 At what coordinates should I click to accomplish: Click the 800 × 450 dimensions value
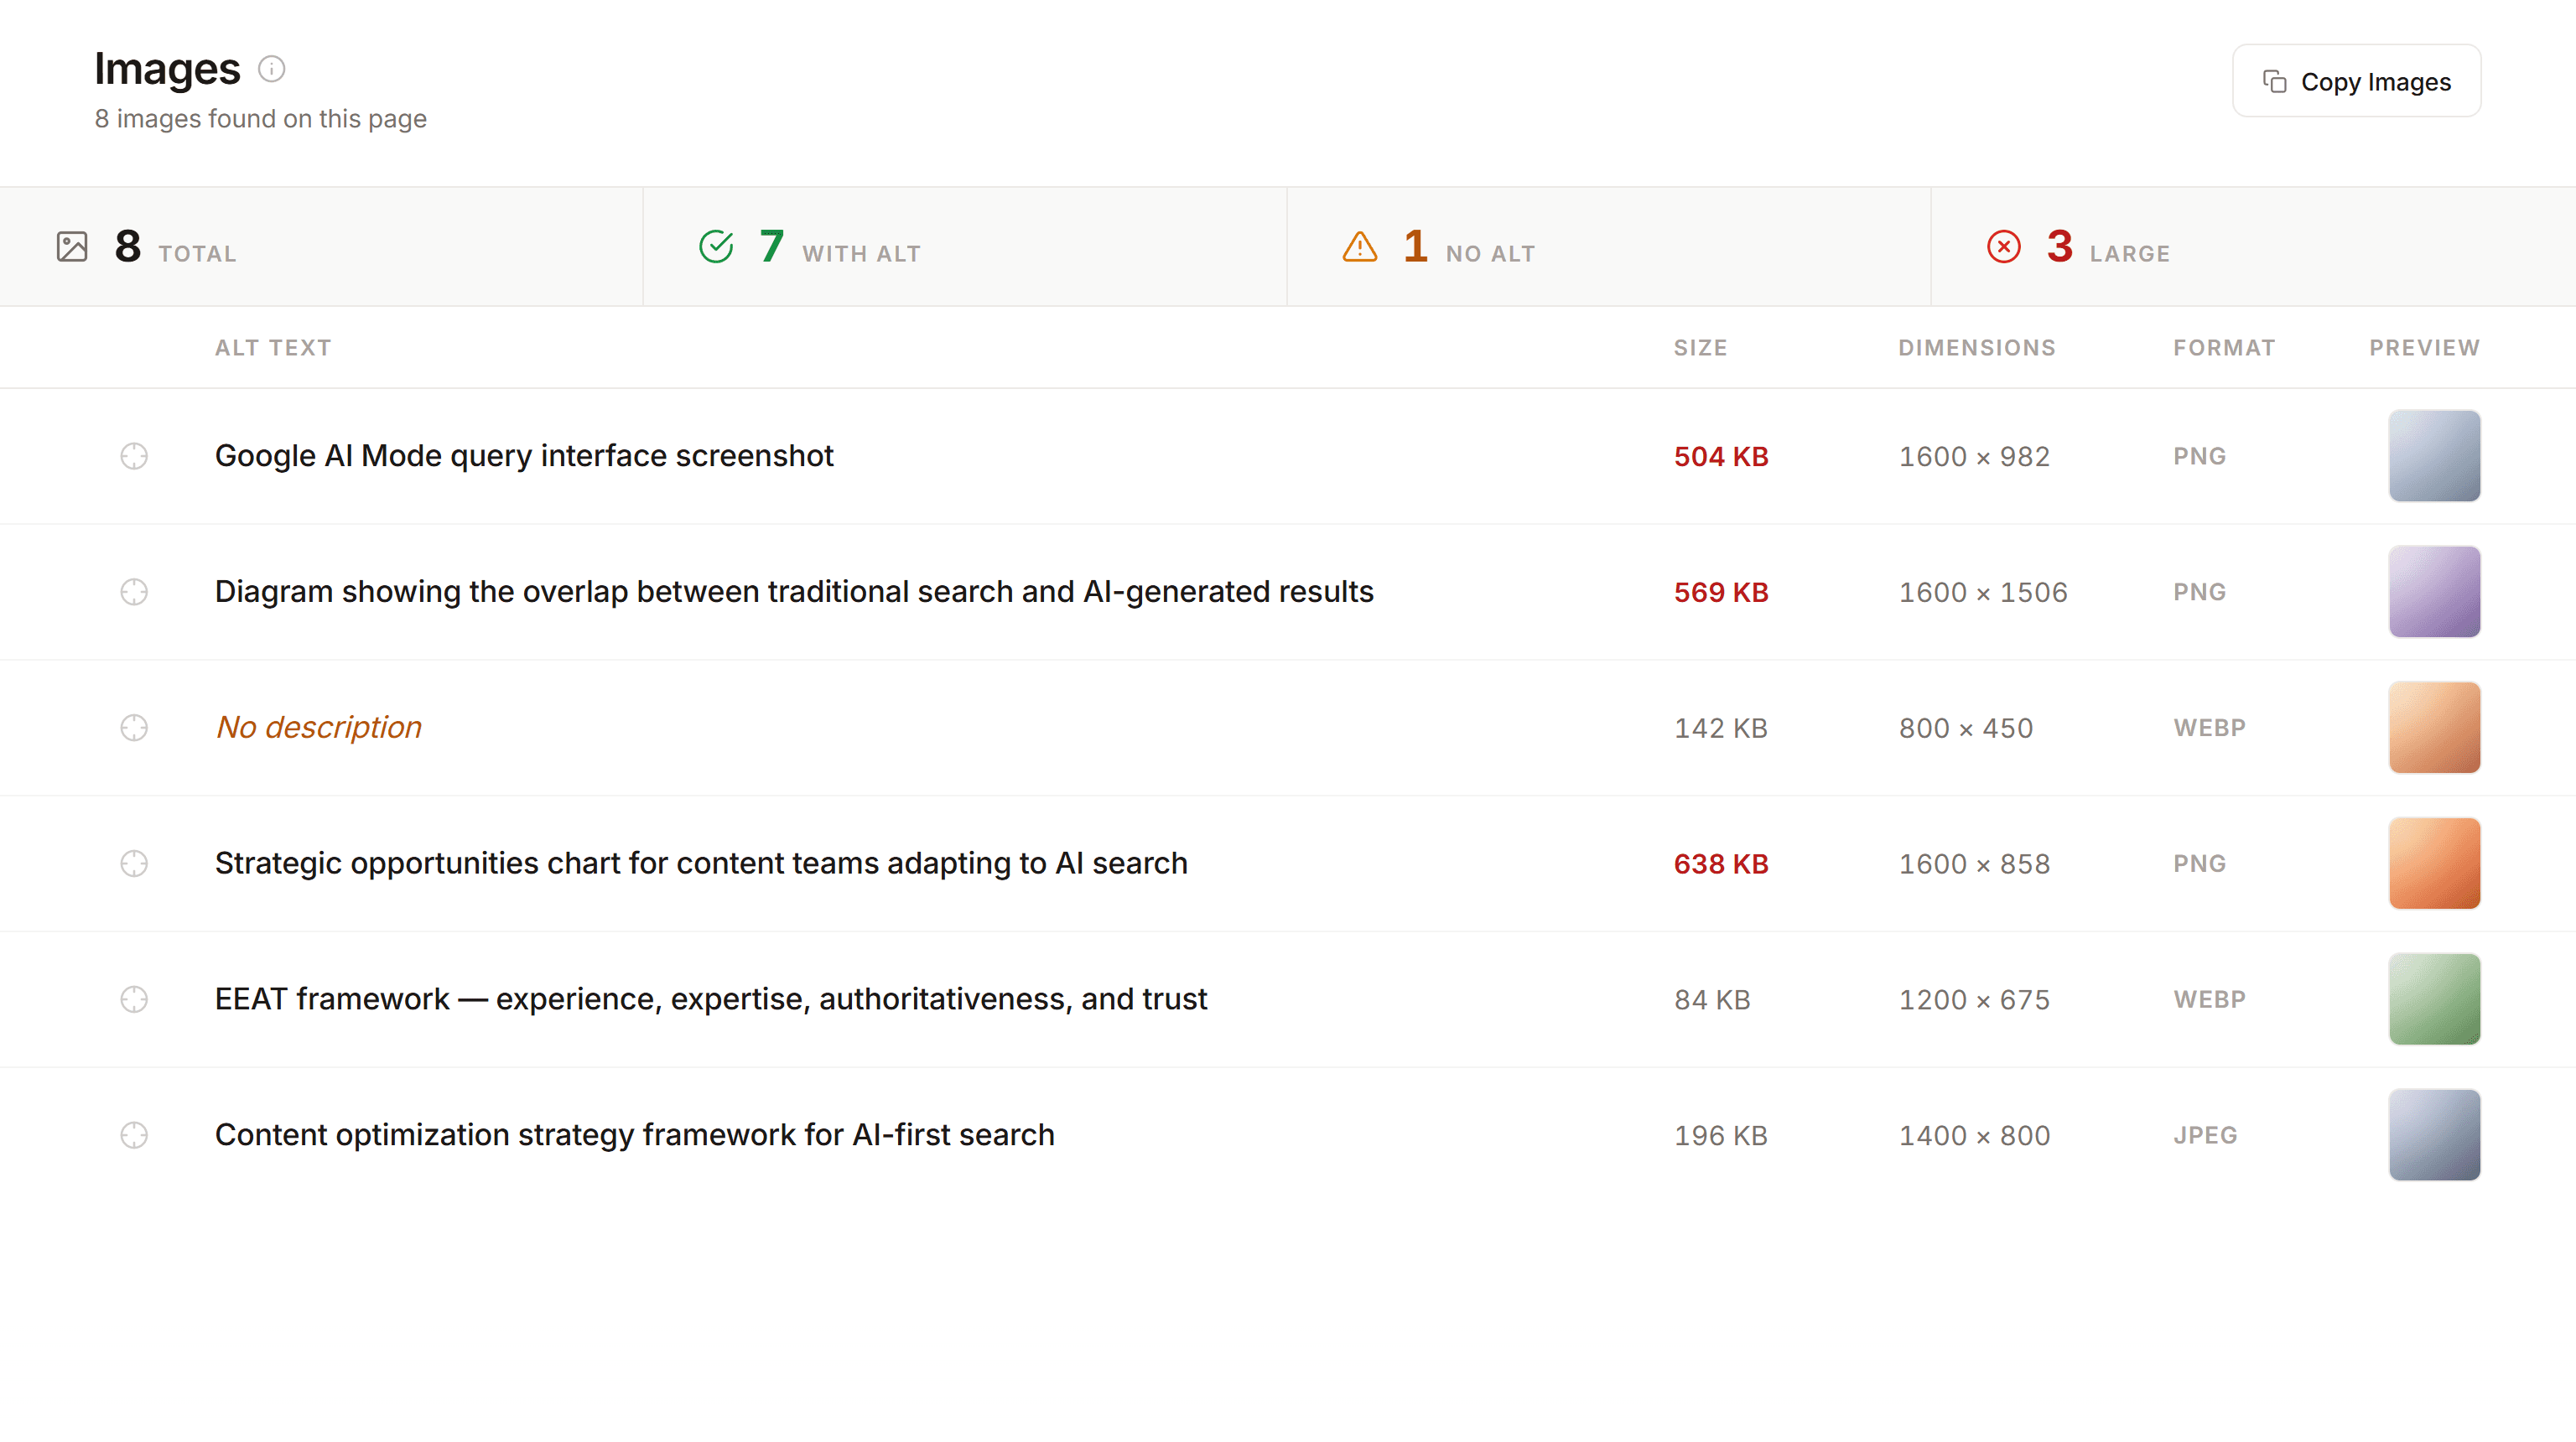(x=1966, y=729)
